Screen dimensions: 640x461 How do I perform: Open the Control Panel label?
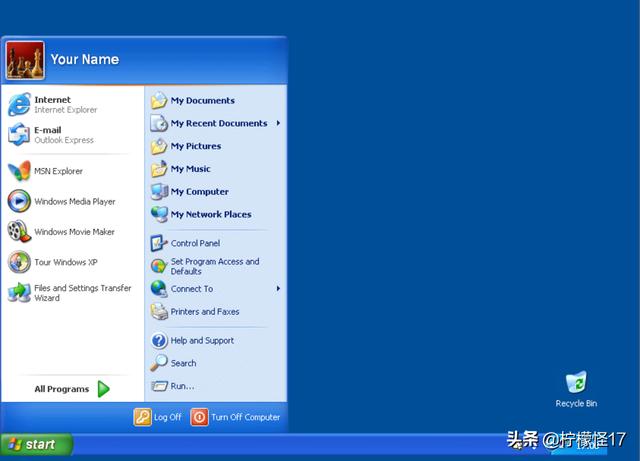[196, 243]
